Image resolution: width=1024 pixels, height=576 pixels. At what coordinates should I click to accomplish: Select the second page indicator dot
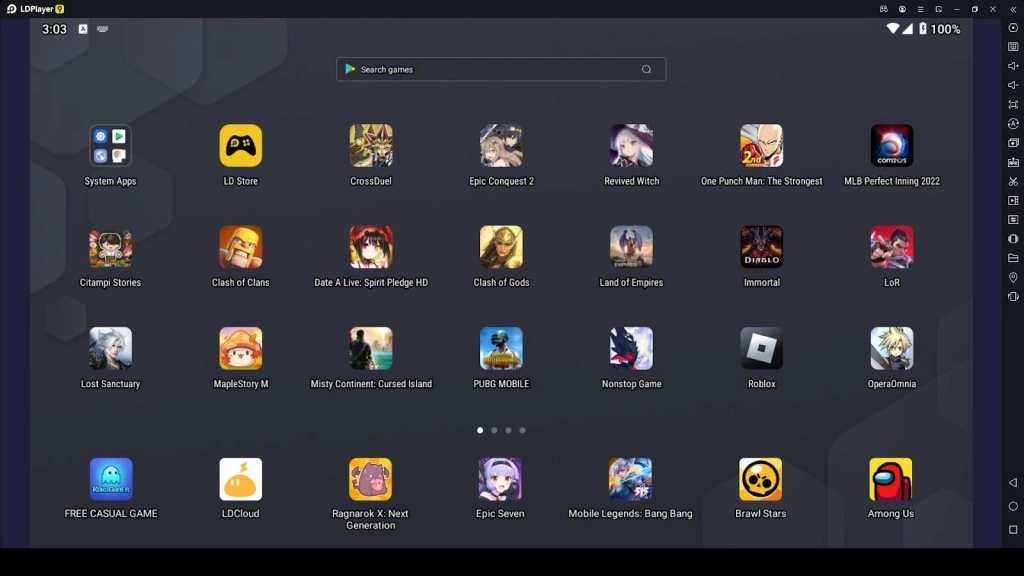click(x=494, y=430)
